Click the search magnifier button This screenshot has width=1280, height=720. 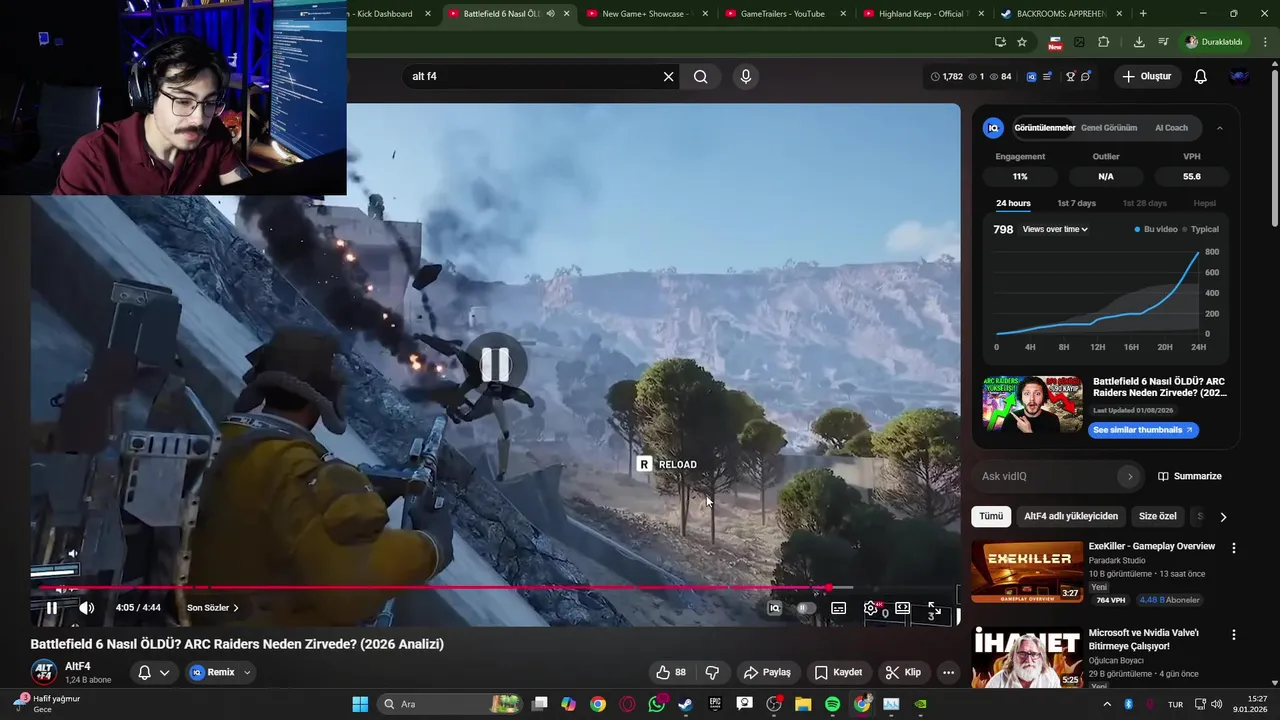click(x=701, y=76)
